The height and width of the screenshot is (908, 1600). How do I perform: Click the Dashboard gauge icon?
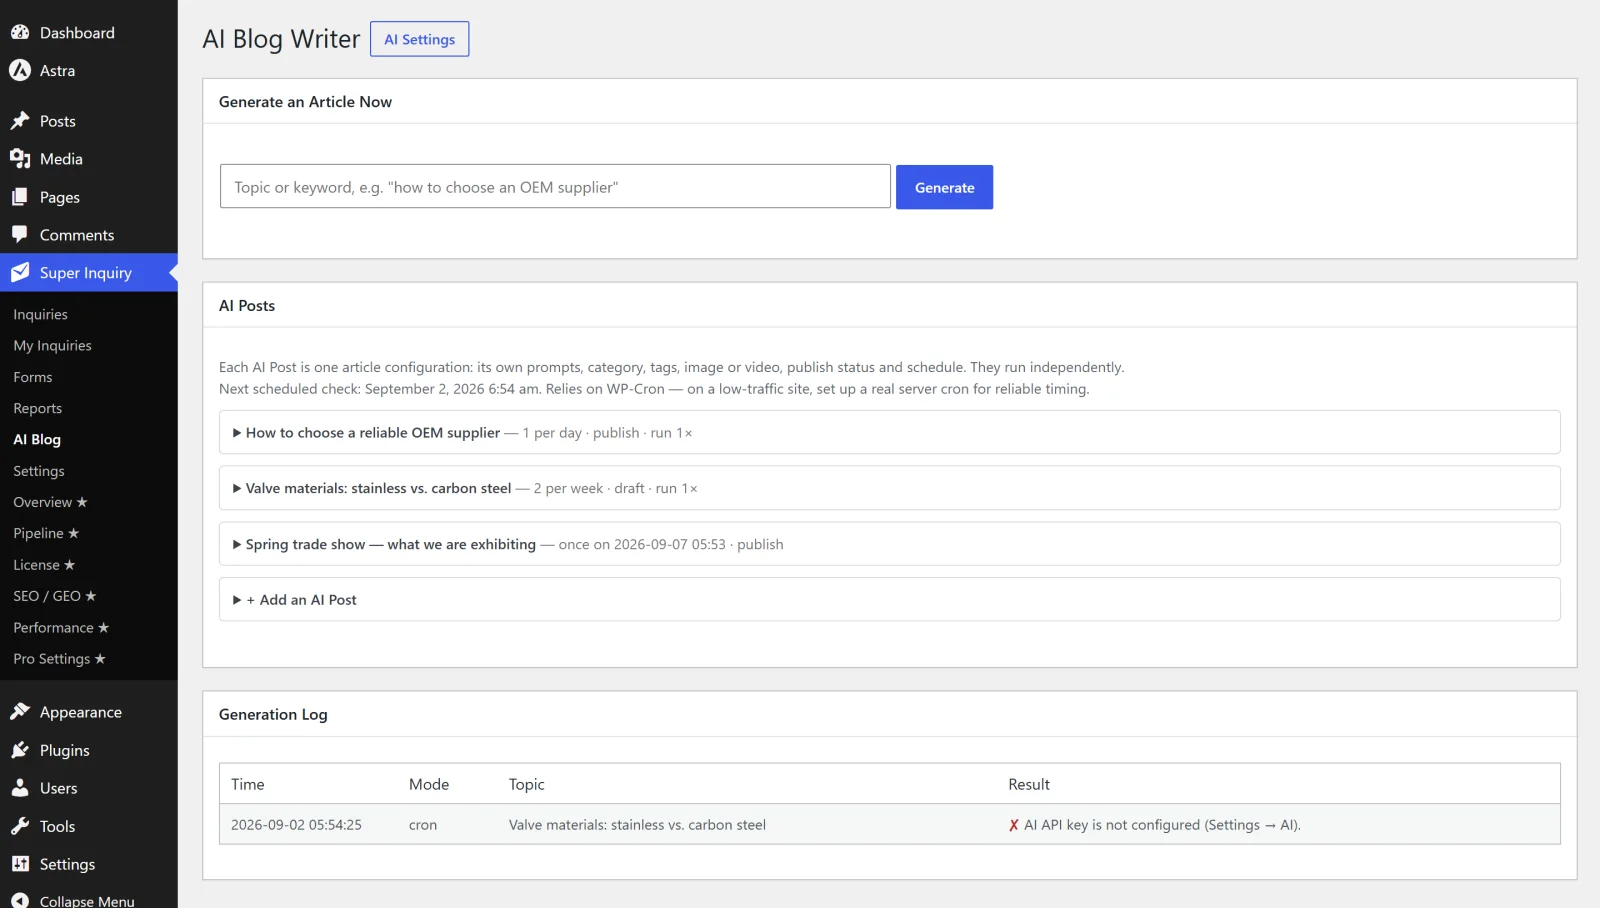point(20,32)
